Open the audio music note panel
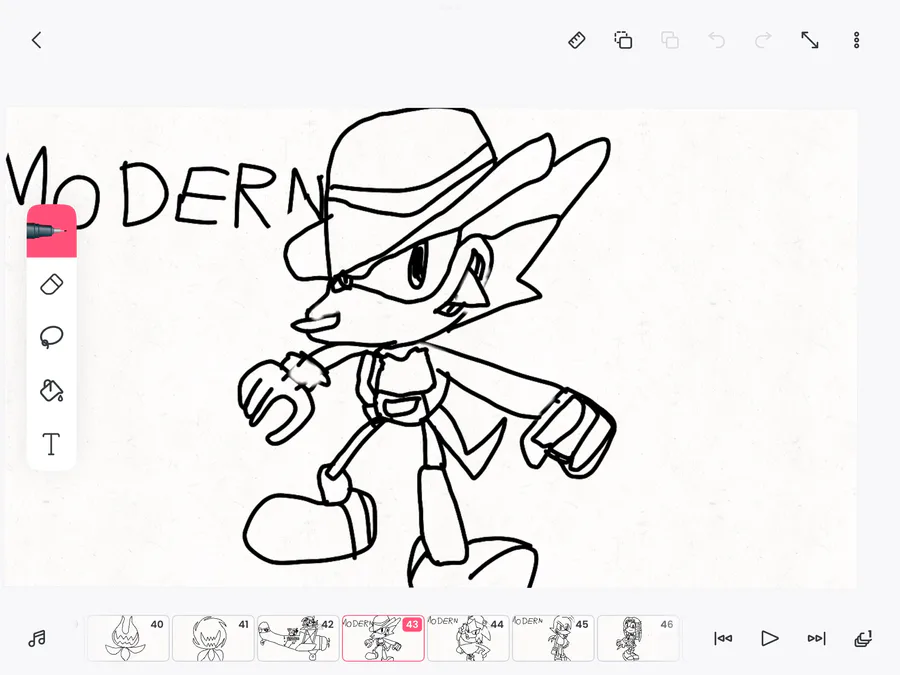The image size is (900, 675). 37,638
